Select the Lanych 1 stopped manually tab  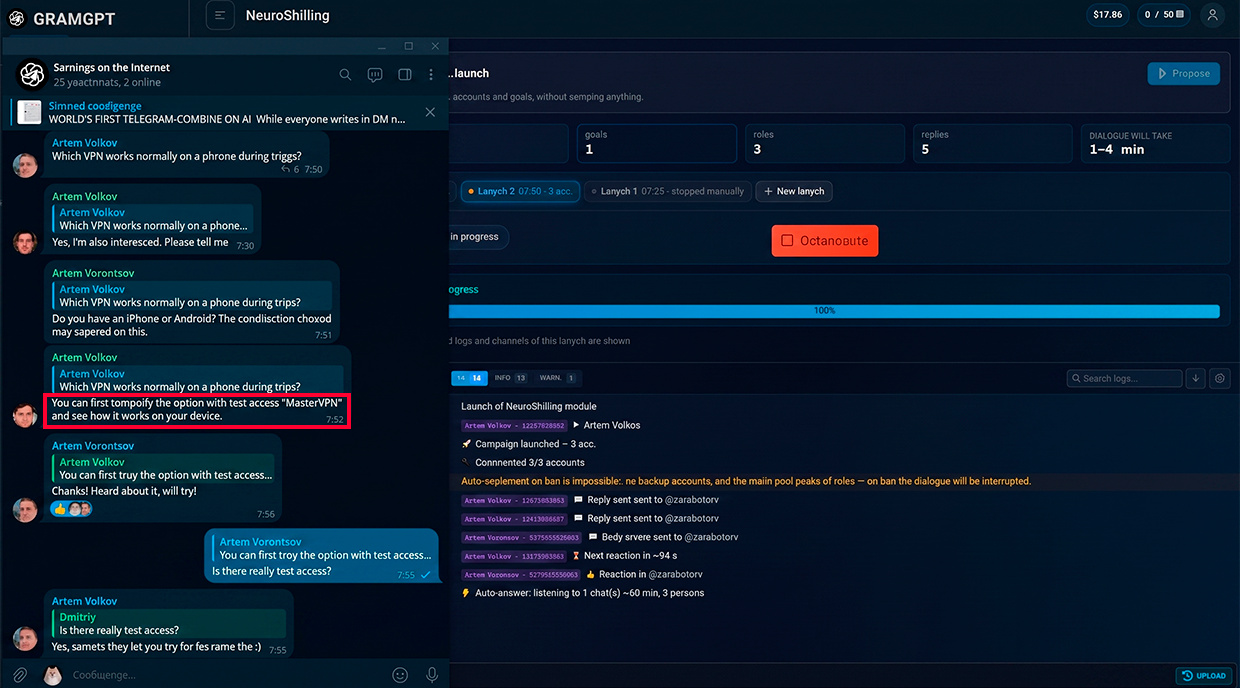coord(668,191)
